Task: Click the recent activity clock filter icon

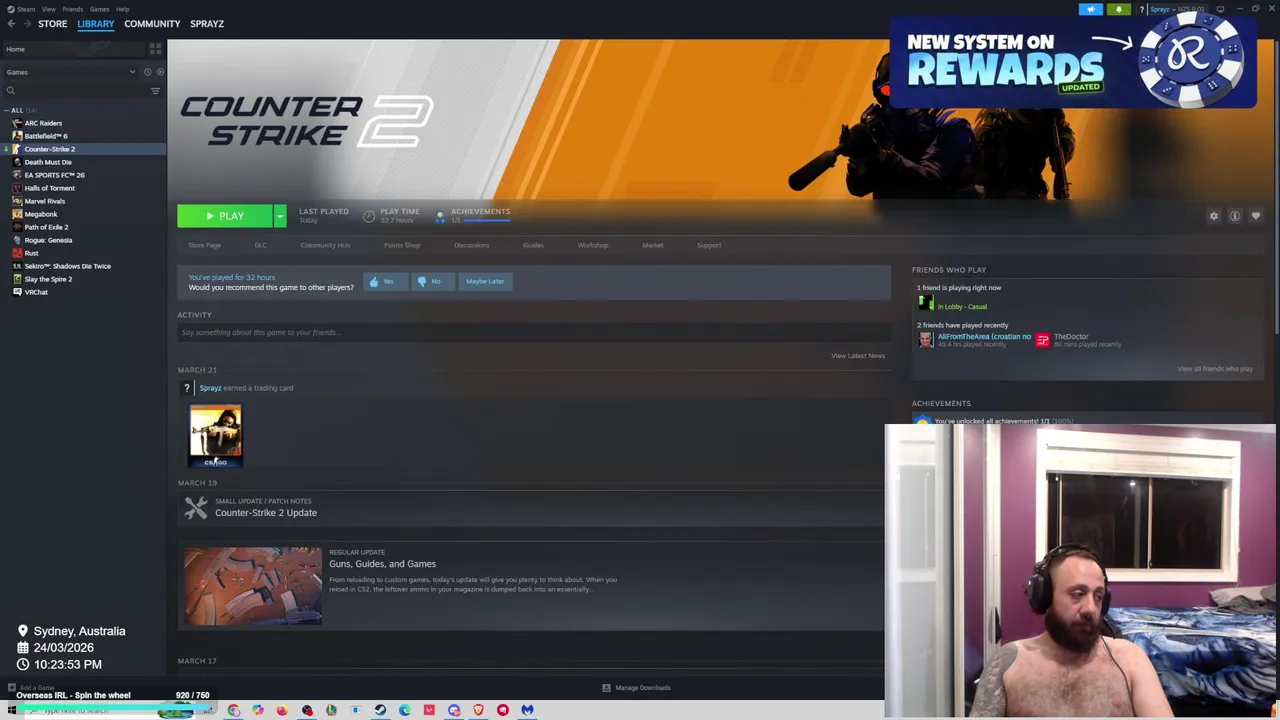Action: tap(147, 72)
